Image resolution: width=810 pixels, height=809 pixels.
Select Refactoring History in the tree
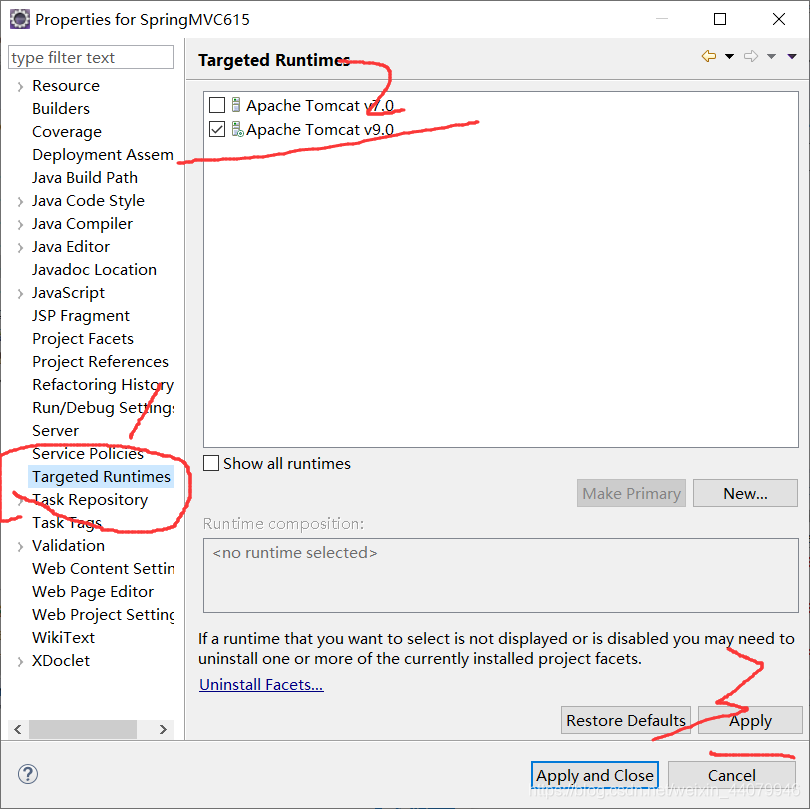pos(103,385)
